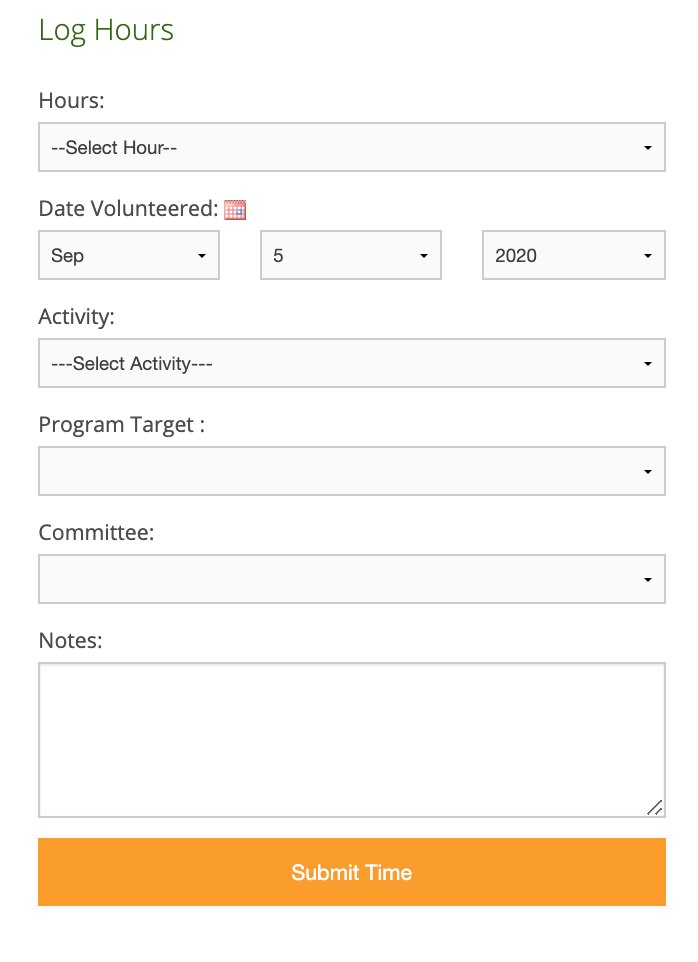The image size is (698, 962).
Task: Click the arrow on the Sep month selector
Action: pos(202,256)
